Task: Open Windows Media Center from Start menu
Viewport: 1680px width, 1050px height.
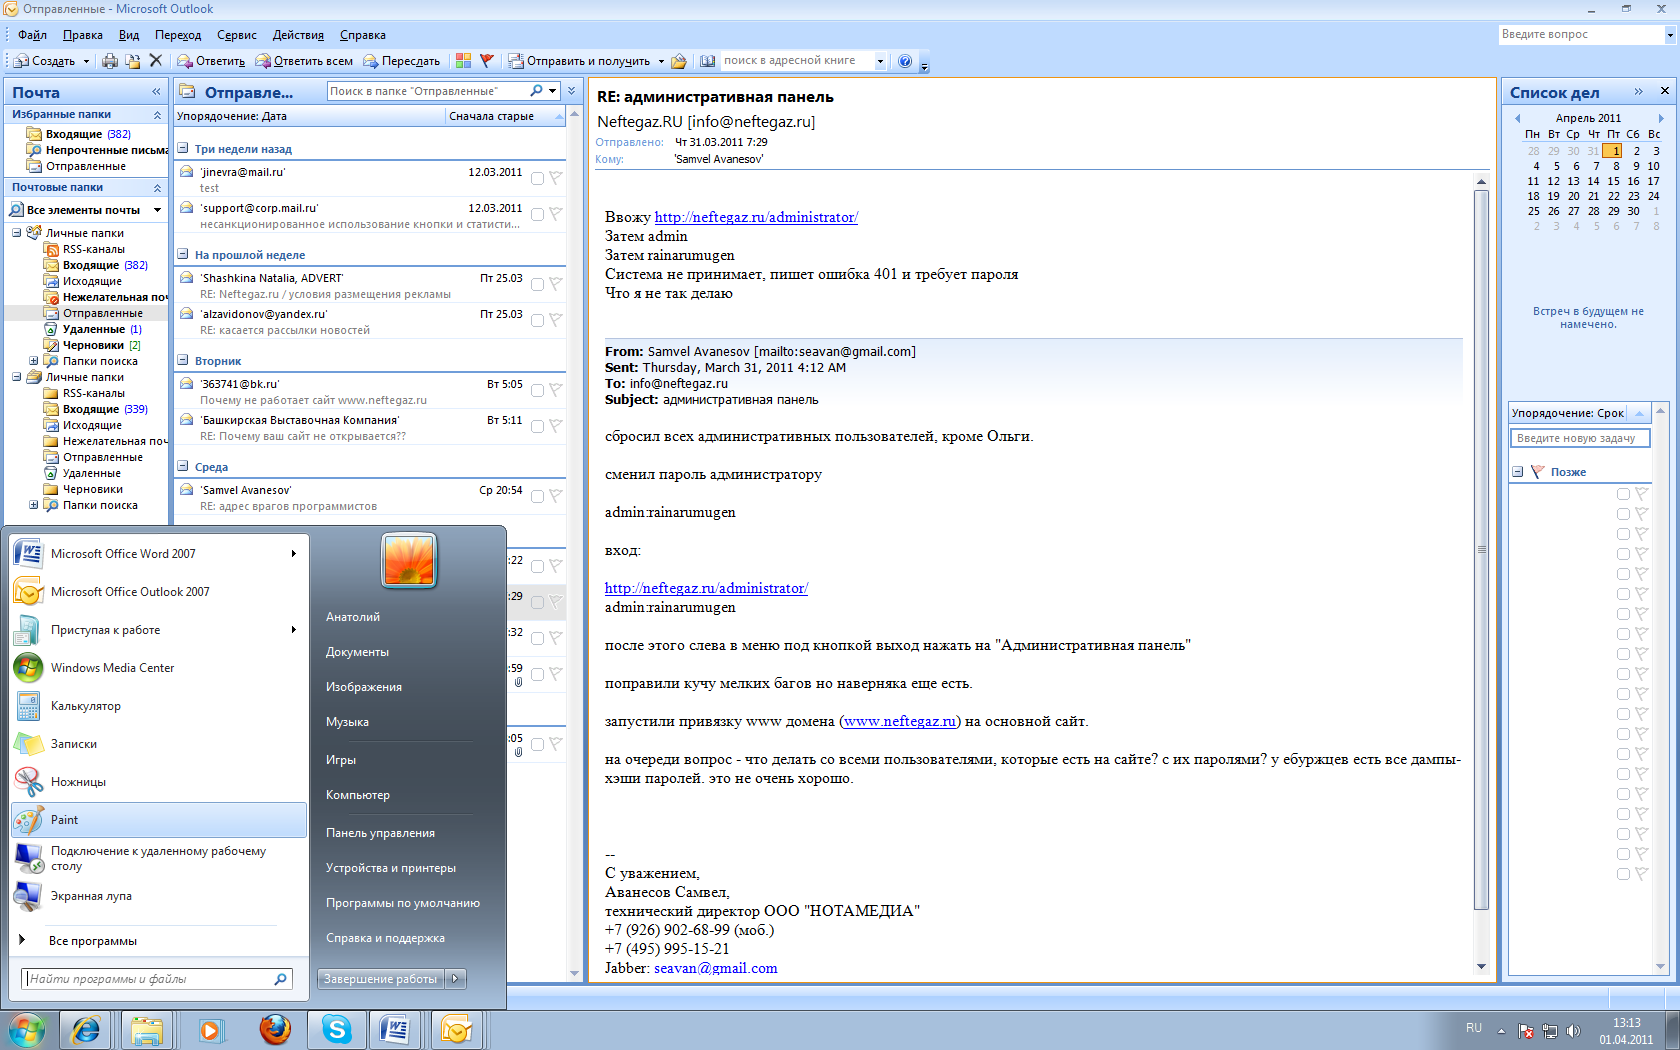Action: 159,668
